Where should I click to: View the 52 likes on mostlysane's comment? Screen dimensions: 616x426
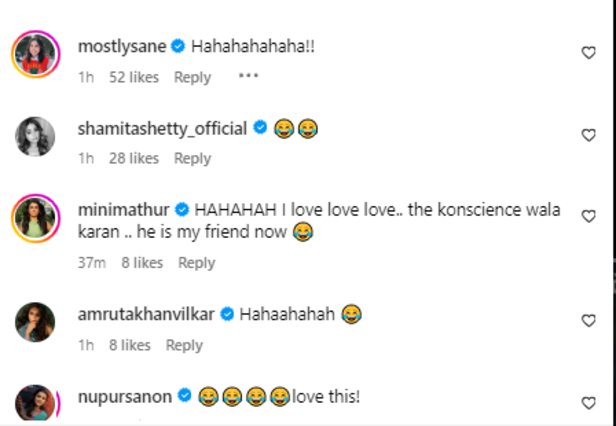[138, 77]
